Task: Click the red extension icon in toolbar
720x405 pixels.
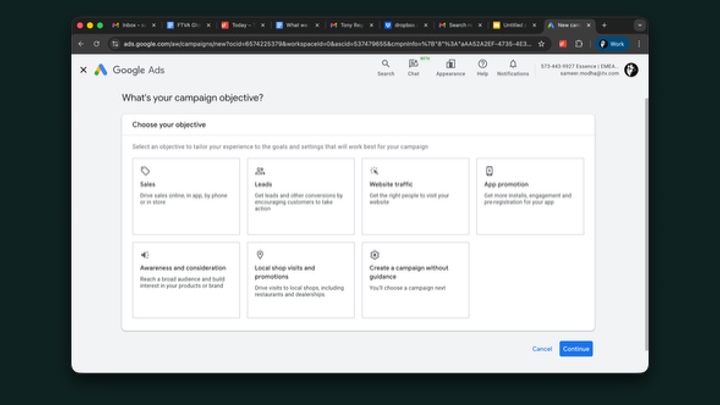Action: coord(563,44)
